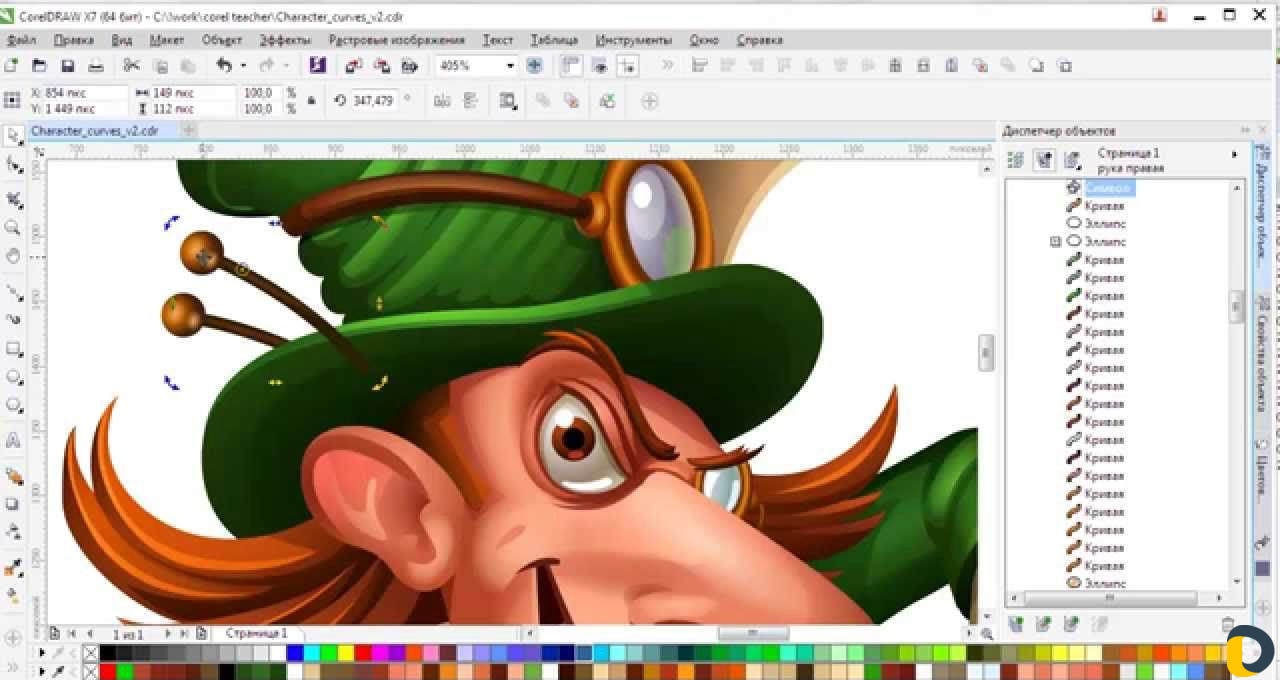Select the Freehand tool

click(13, 292)
